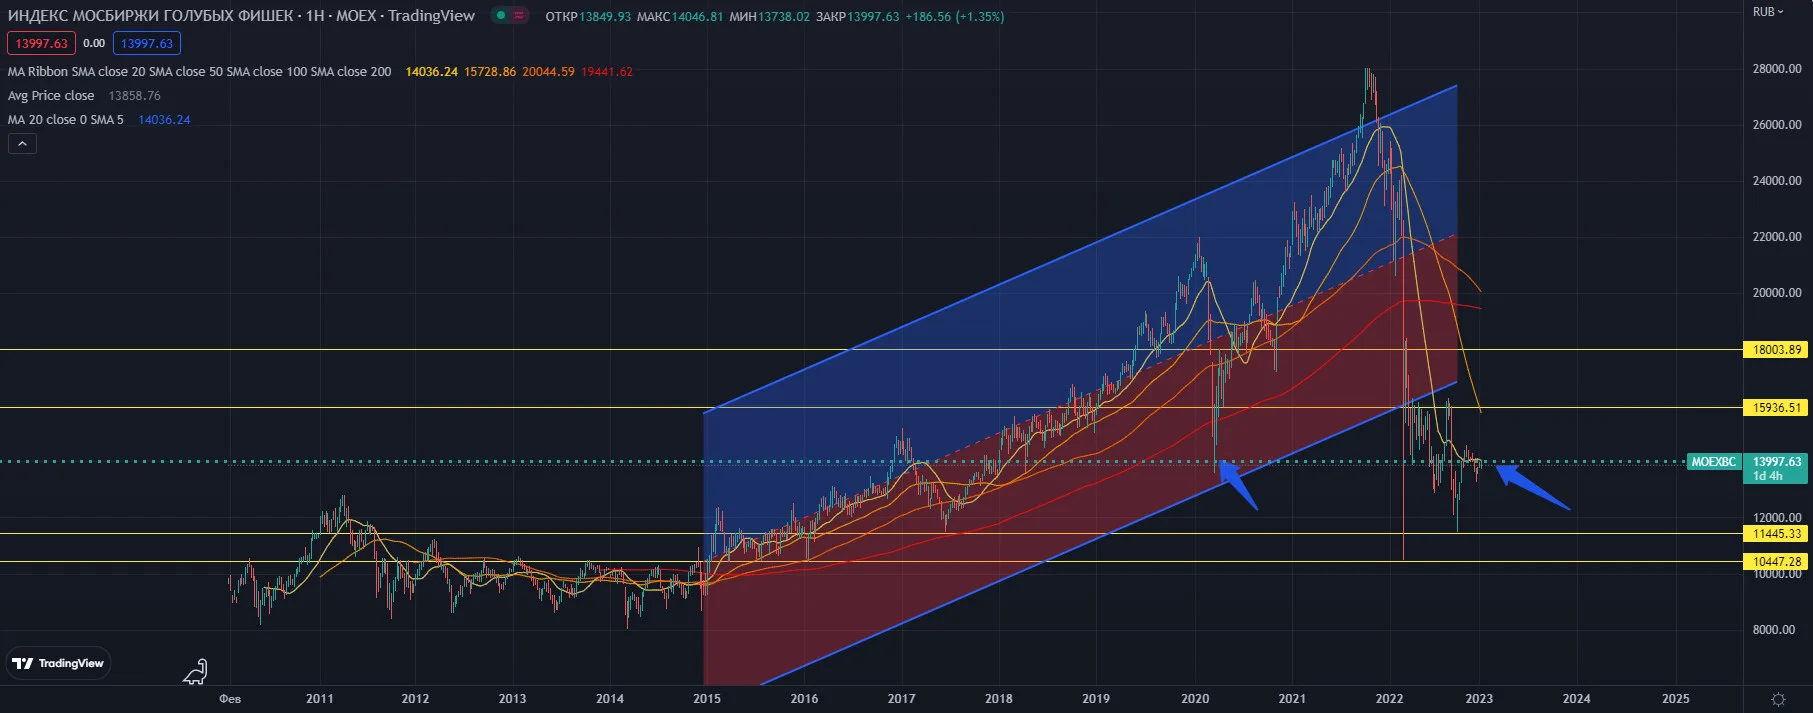Click the orange 15728.86 MA Ribbon value
Viewport: 1813px width, 713px height.
coord(490,72)
